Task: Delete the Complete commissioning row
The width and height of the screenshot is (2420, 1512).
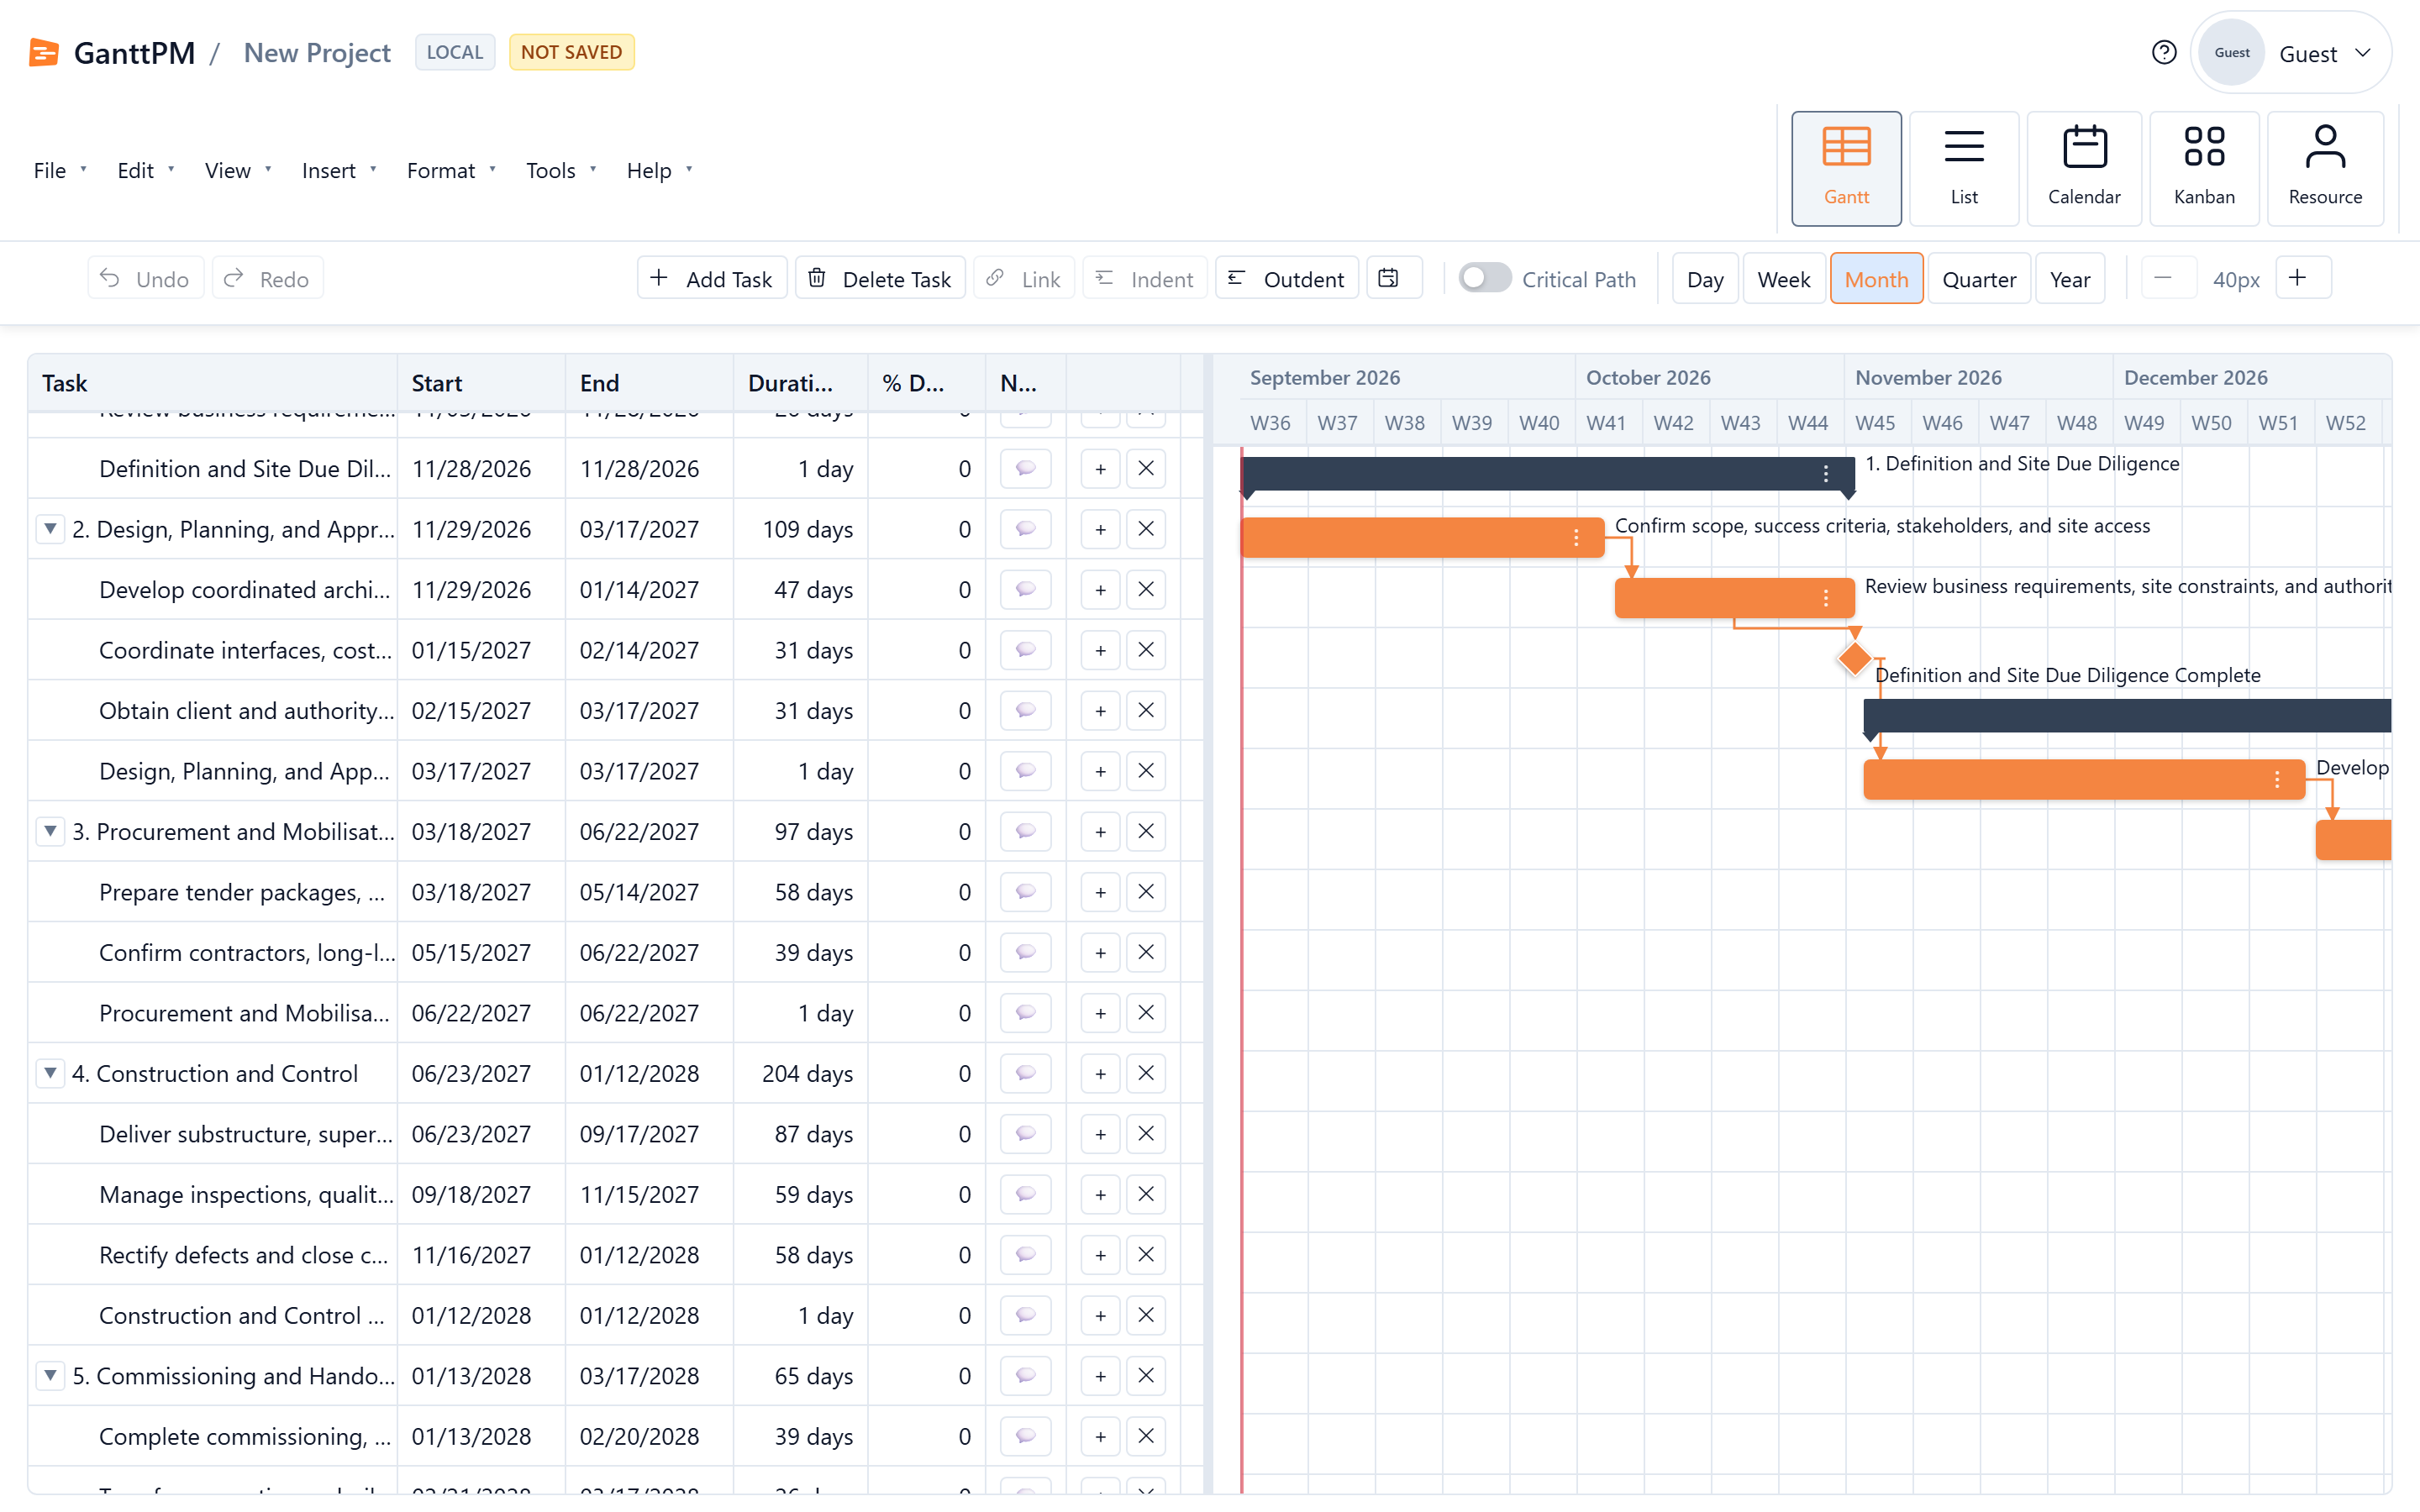Action: point(1146,1437)
